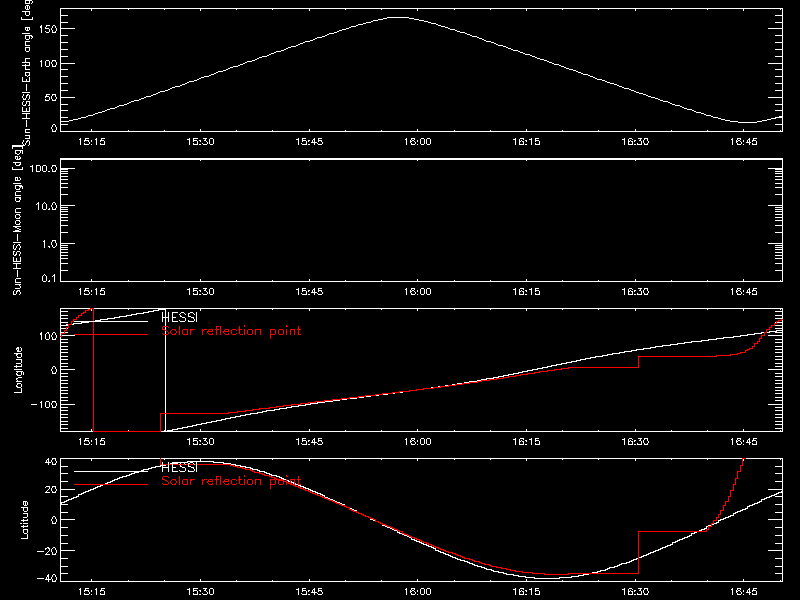800x600 pixels.
Task: Click the Longitude axis title
Action: pos(18,370)
